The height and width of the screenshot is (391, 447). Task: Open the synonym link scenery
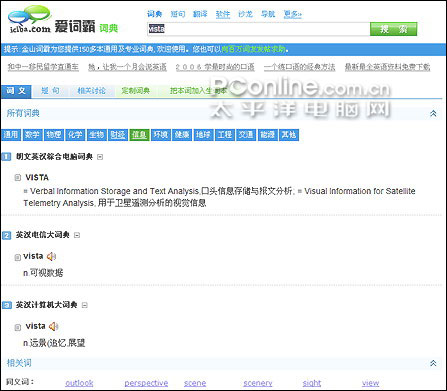coord(258,383)
